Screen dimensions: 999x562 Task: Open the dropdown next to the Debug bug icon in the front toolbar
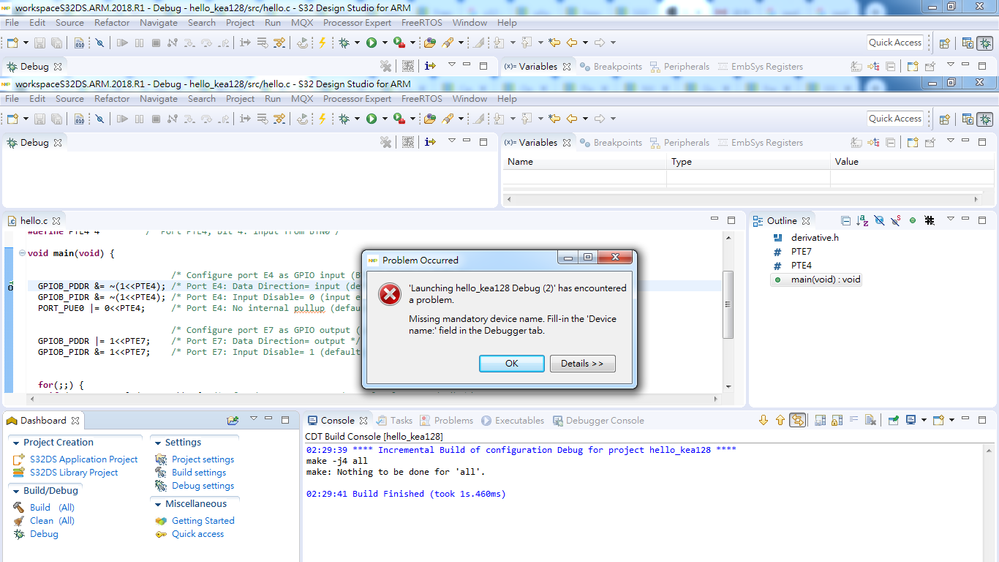point(357,119)
